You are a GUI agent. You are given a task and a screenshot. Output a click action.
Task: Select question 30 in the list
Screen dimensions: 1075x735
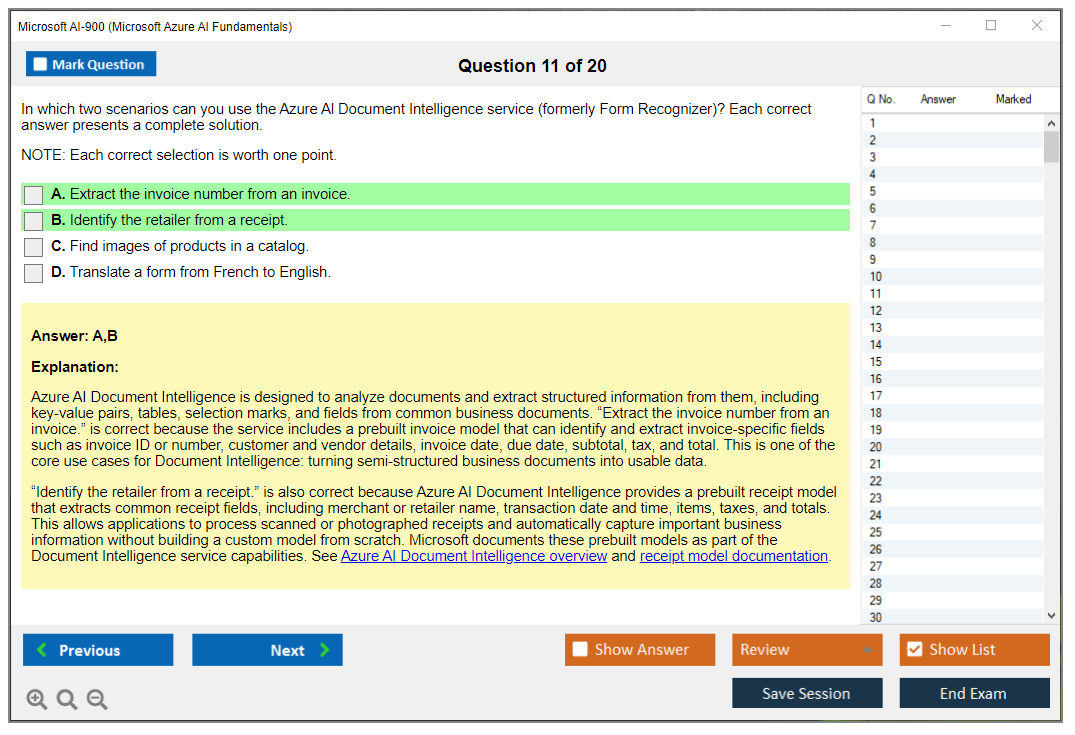(x=952, y=617)
